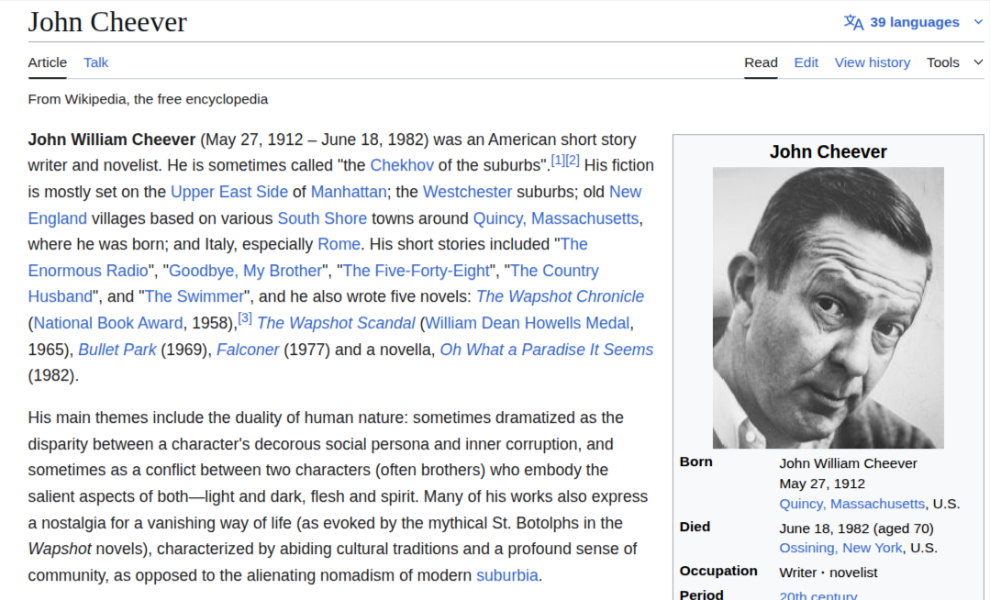Expand the Tools menu
This screenshot has height=600, width=990.
tap(942, 62)
